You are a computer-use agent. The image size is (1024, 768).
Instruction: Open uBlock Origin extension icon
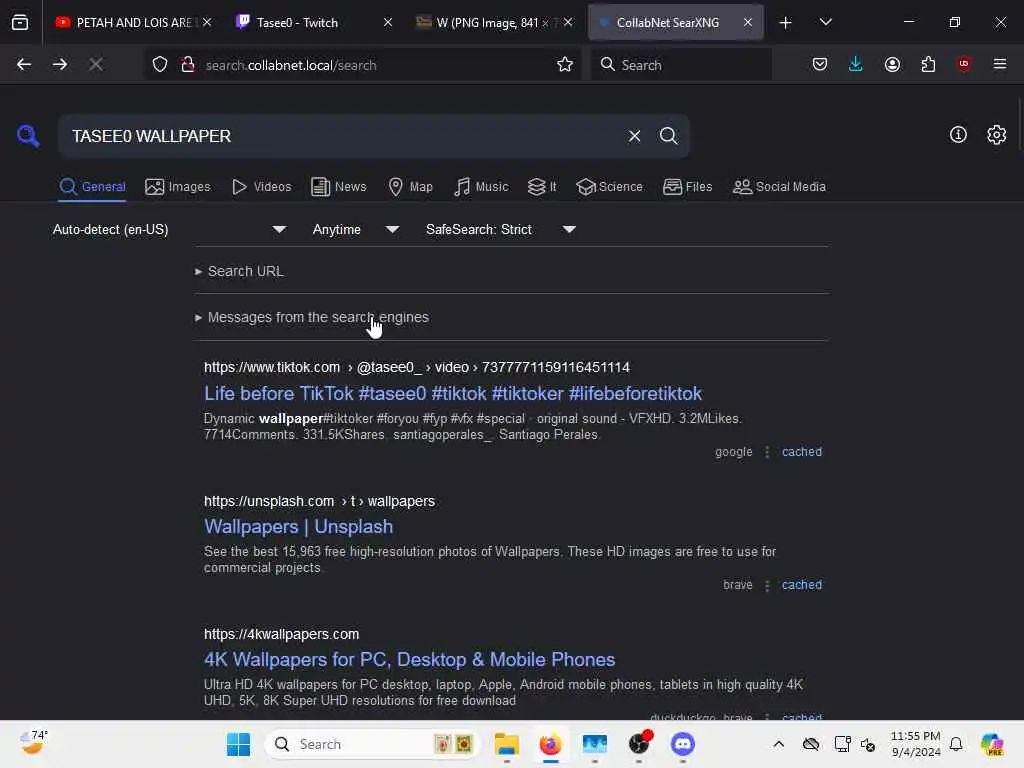pos(963,64)
